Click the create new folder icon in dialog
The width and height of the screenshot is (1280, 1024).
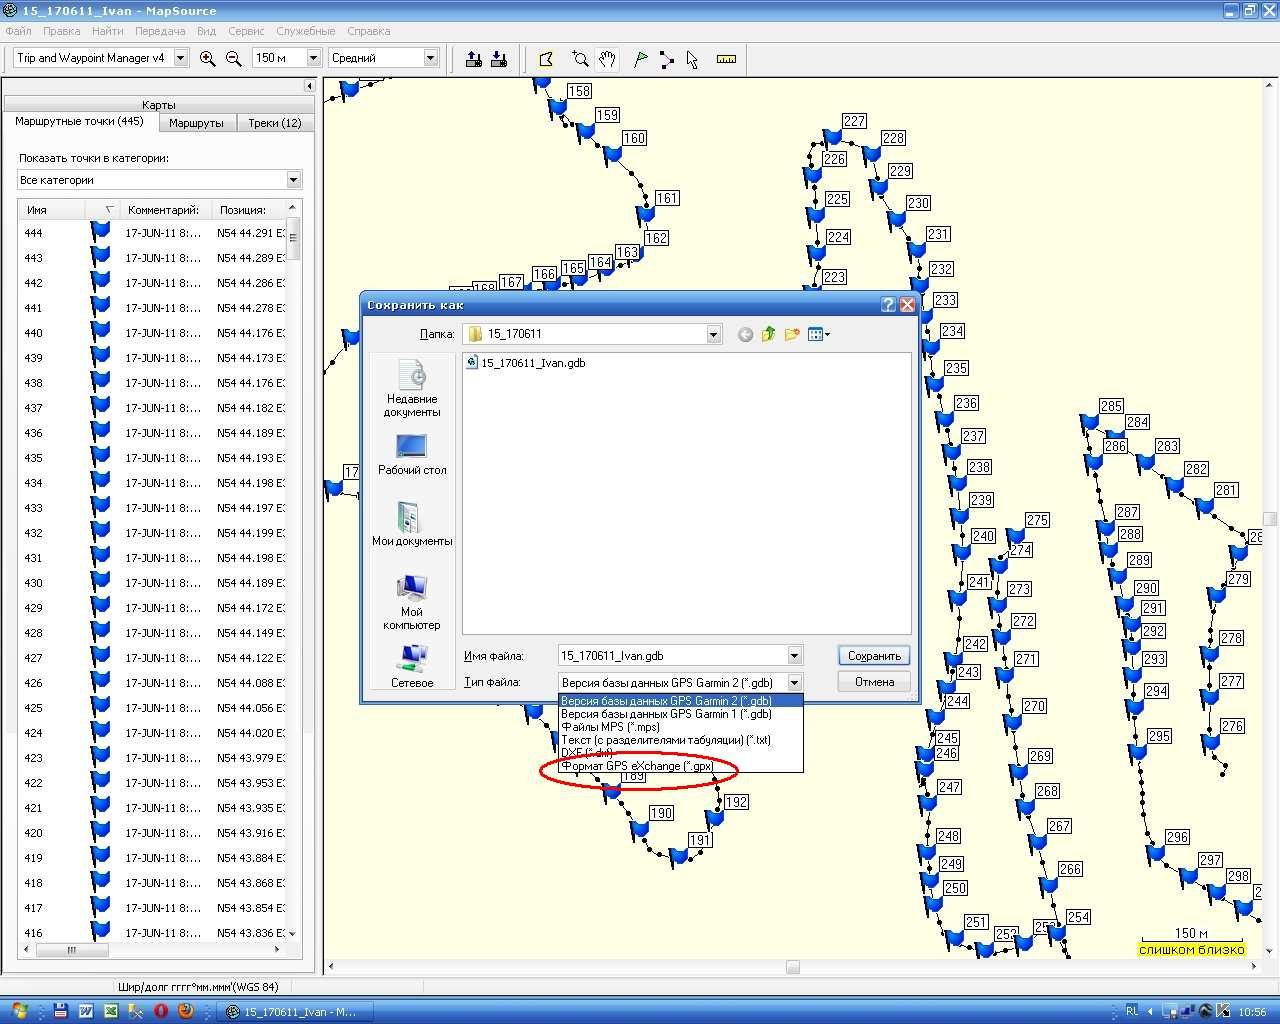[792, 334]
